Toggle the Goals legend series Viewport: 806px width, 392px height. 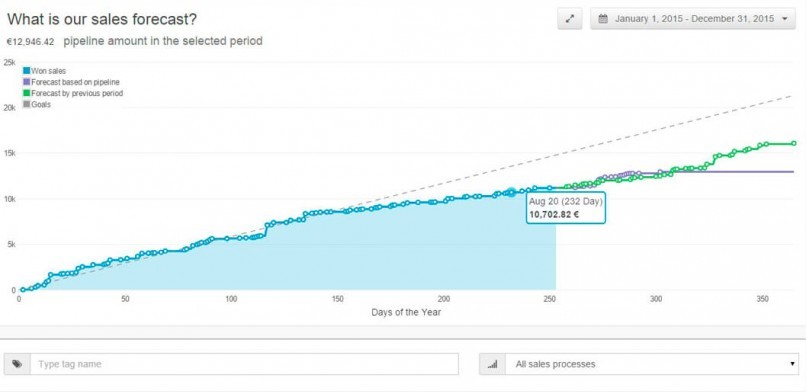(37, 105)
